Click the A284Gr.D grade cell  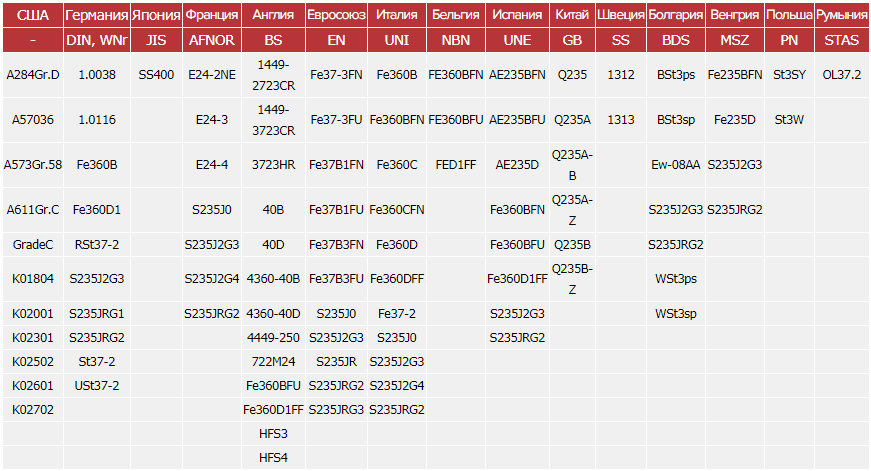coord(33,74)
